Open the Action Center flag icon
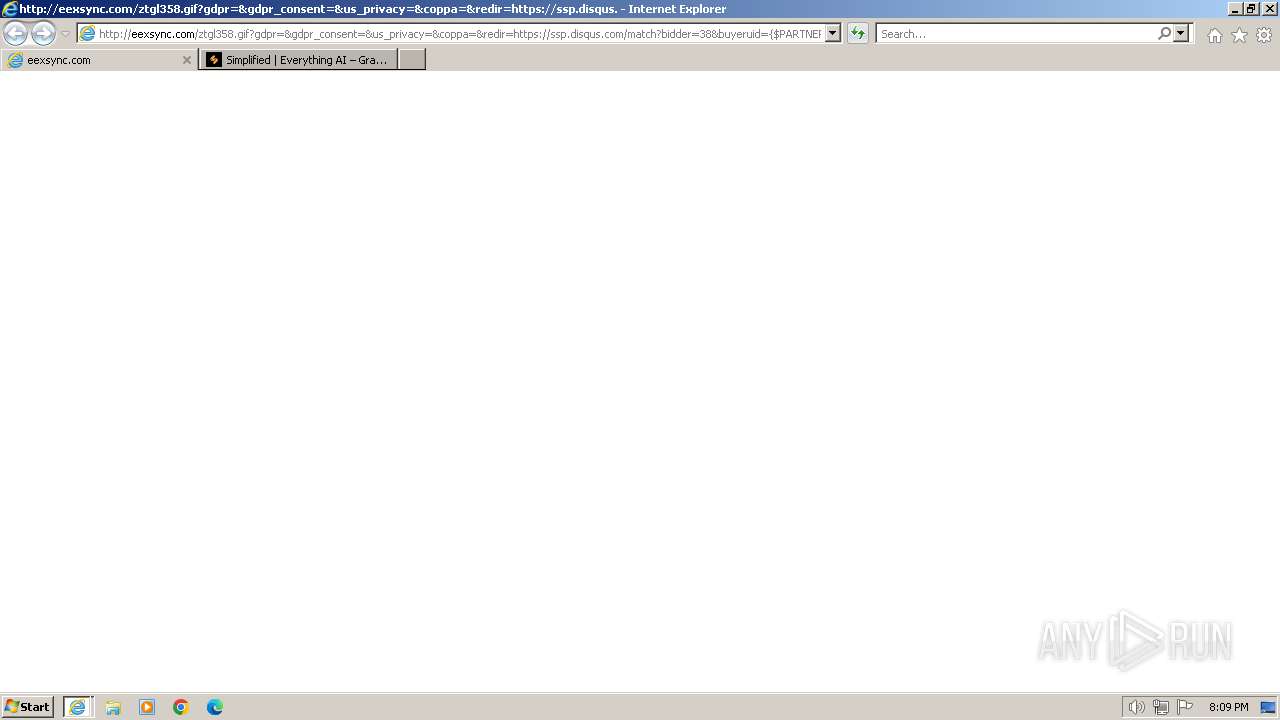 (x=1185, y=707)
